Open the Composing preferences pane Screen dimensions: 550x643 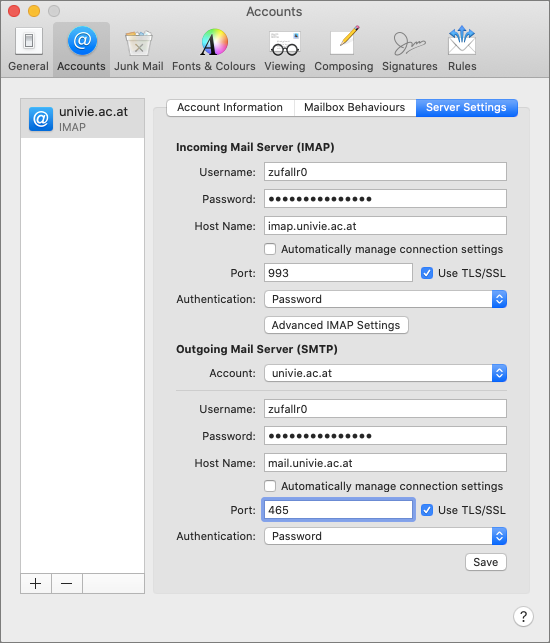coord(344,49)
